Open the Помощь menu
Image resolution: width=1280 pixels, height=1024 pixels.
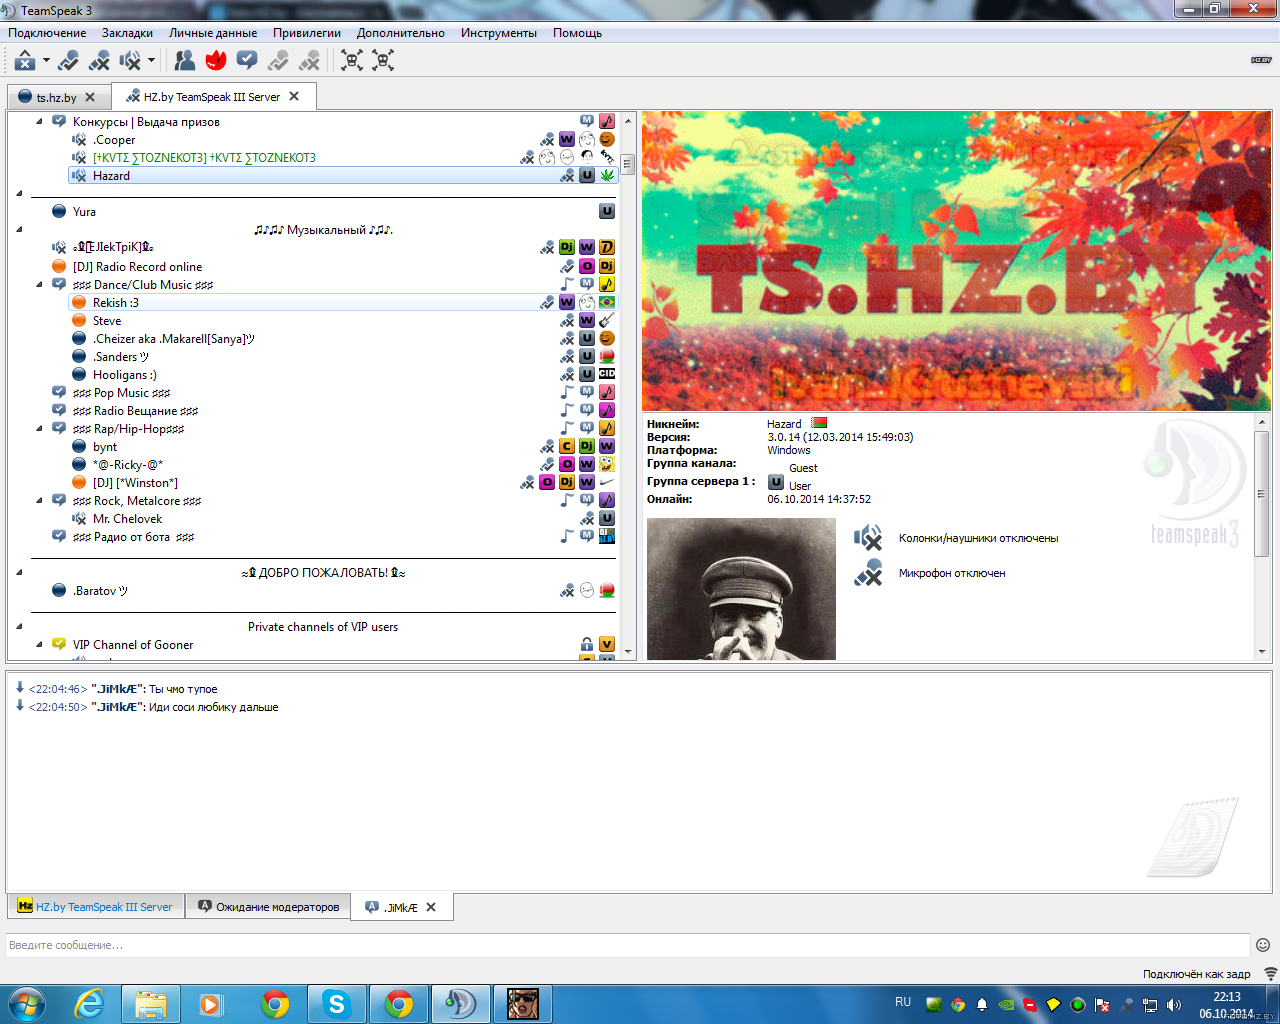pyautogui.click(x=578, y=33)
